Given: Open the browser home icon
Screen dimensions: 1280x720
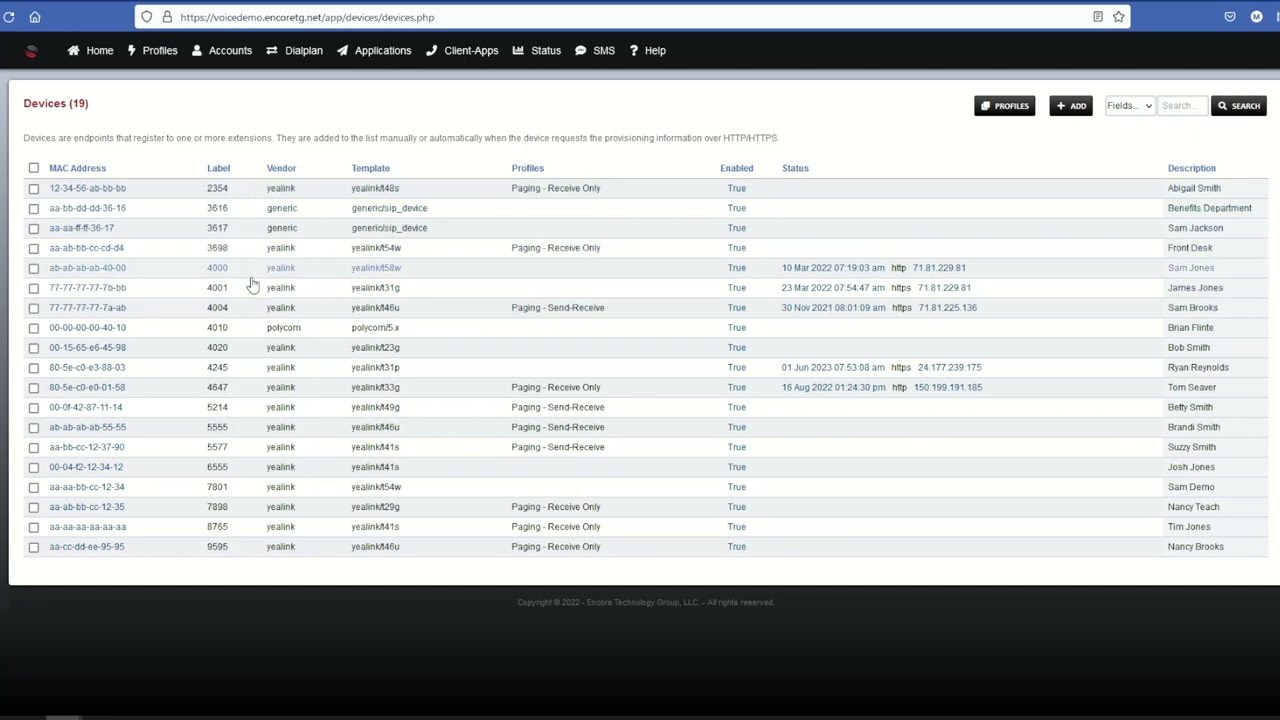Looking at the screenshot, I should coord(35,17).
